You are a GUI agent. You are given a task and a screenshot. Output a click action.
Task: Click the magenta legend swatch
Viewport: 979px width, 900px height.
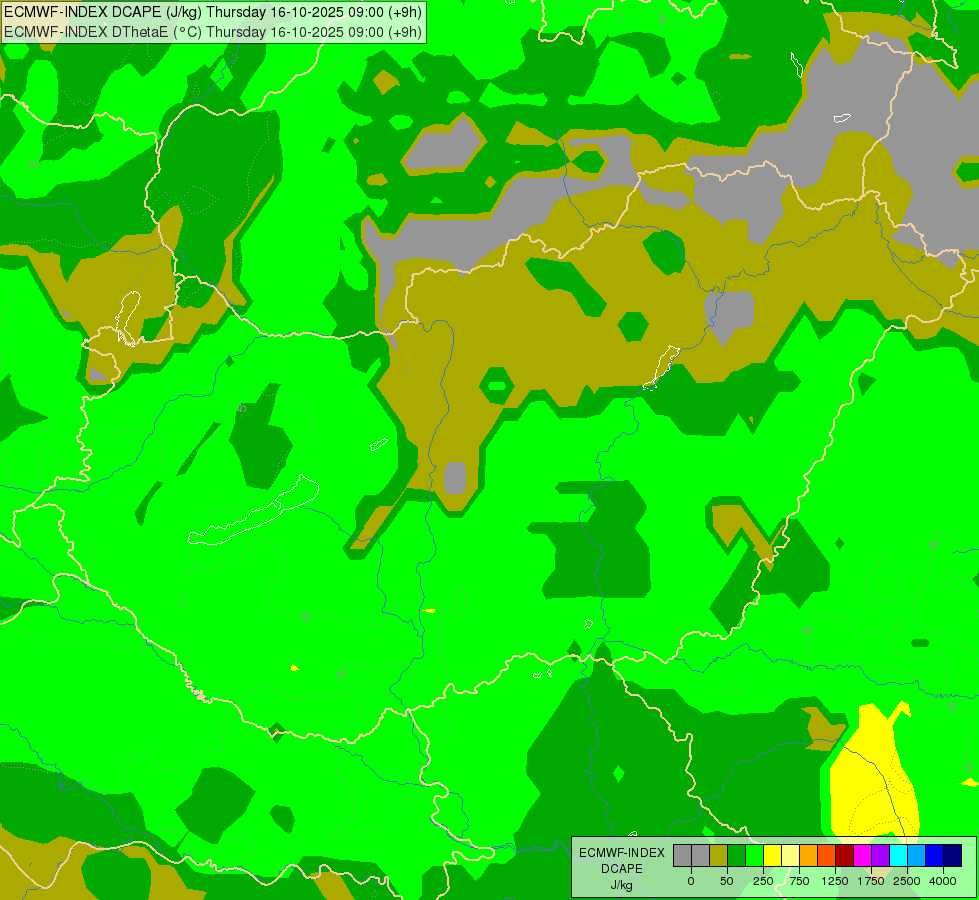862,856
